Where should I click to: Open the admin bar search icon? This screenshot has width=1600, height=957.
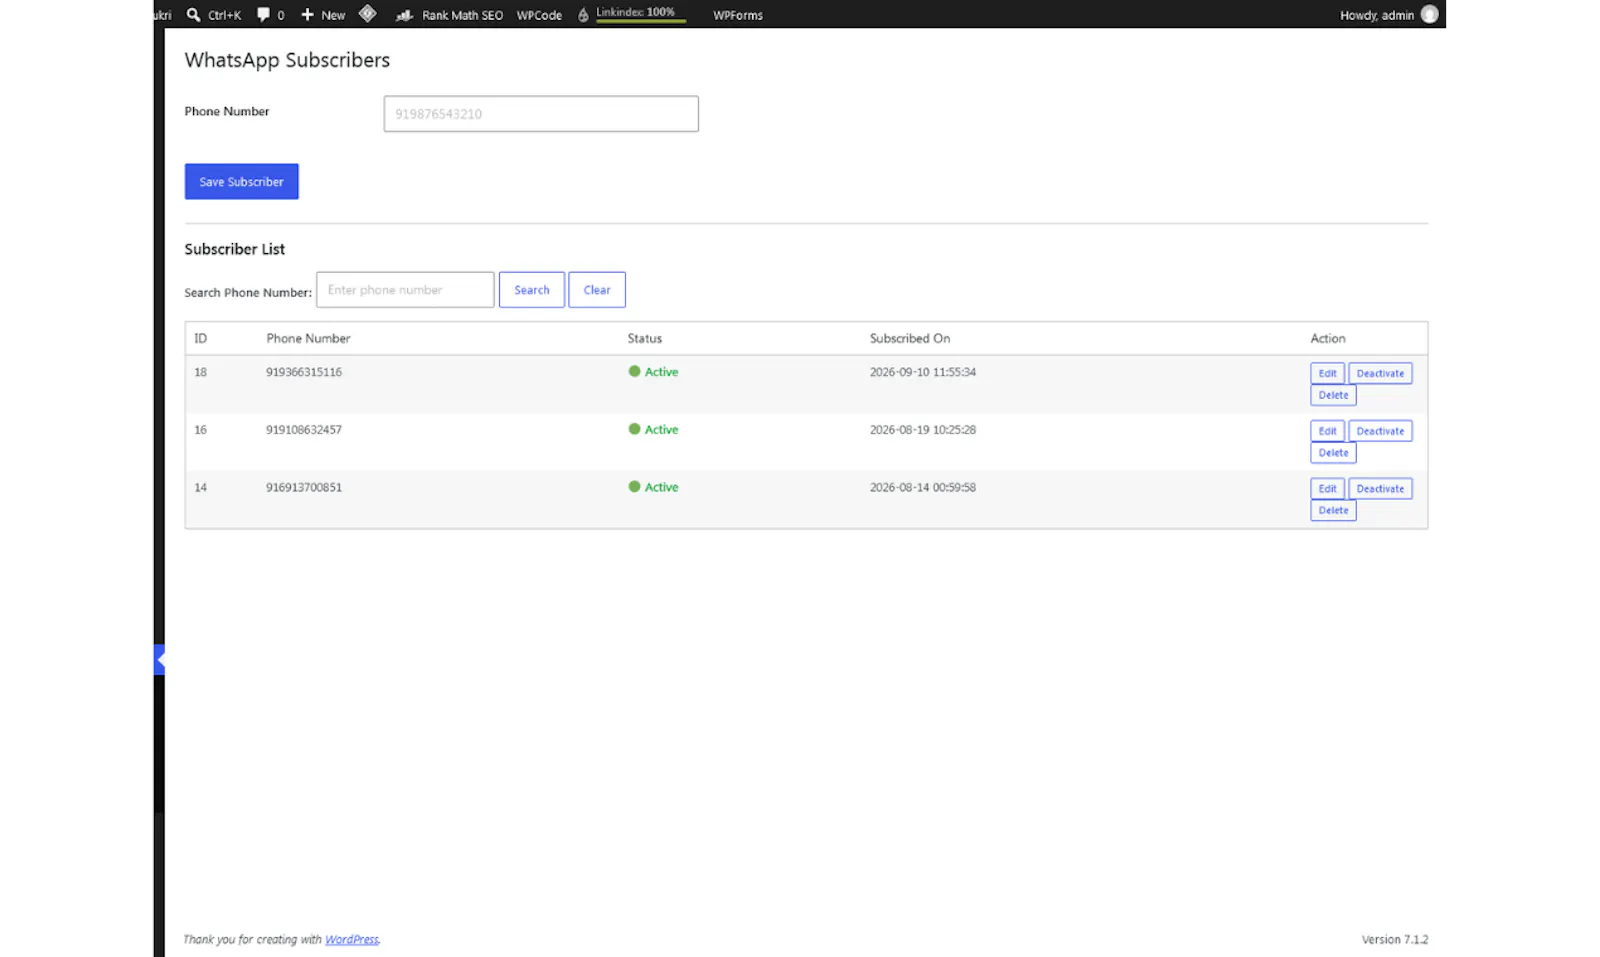(194, 14)
